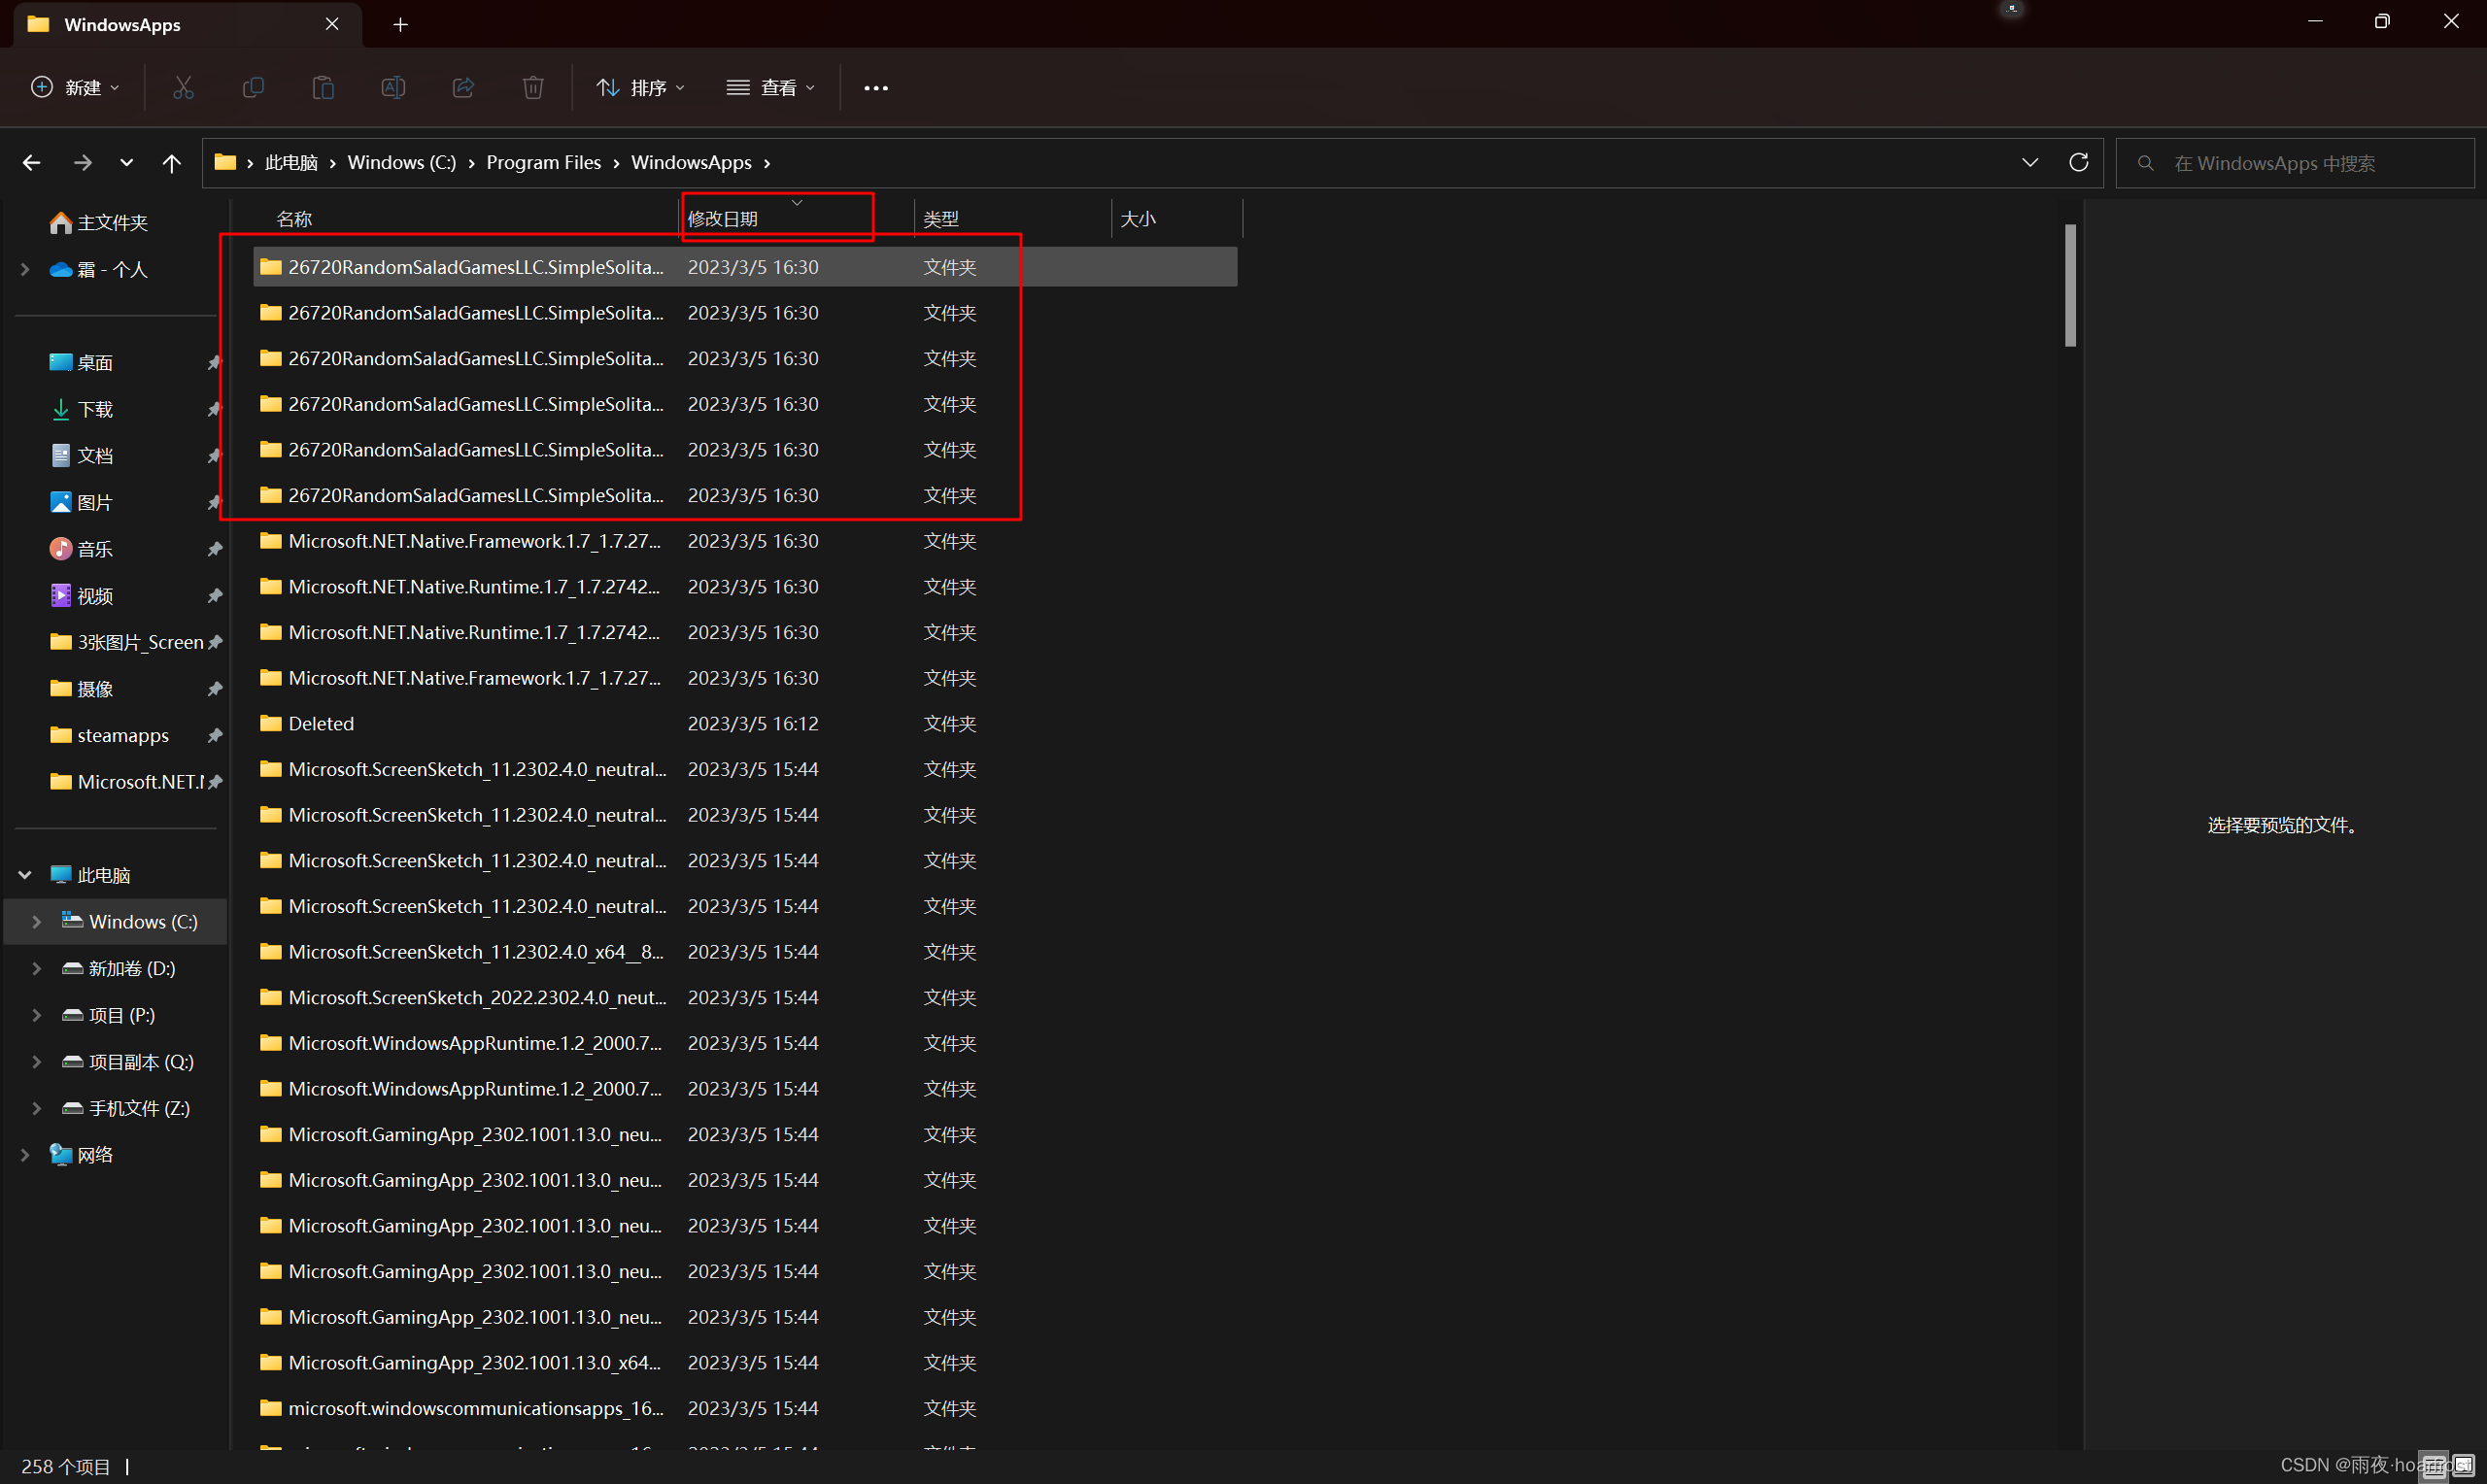Go back with the left arrow
The height and width of the screenshot is (1484, 2487).
click(32, 162)
